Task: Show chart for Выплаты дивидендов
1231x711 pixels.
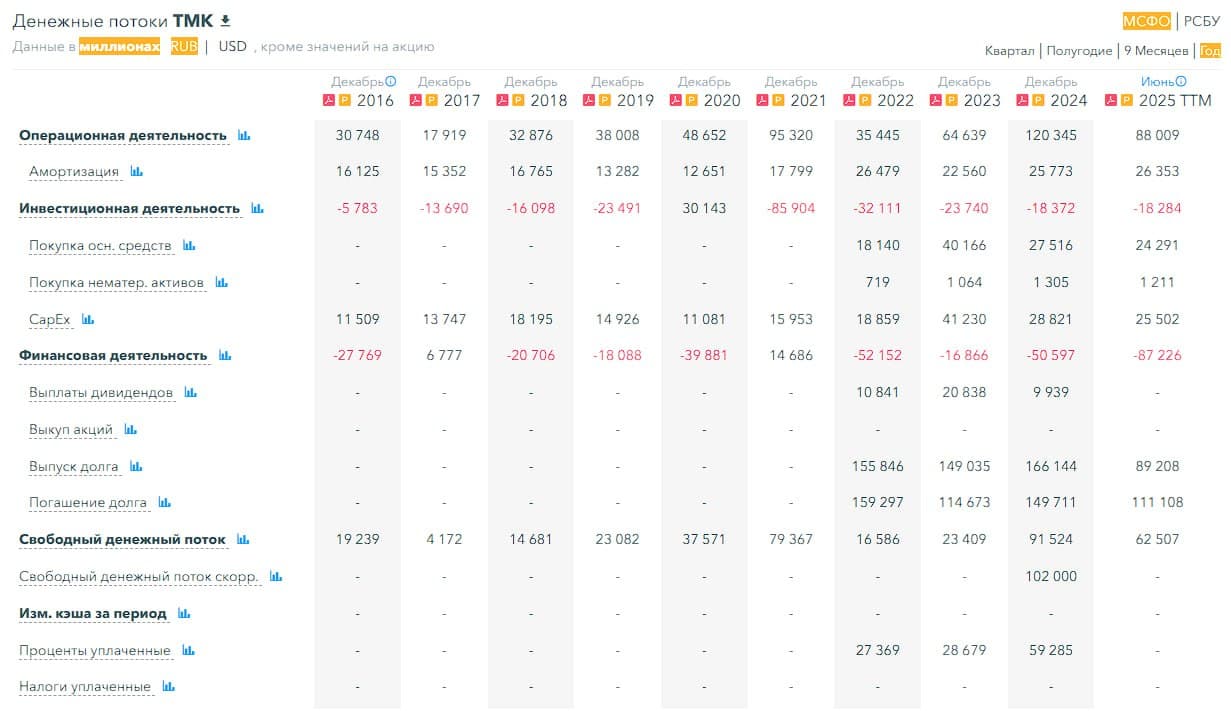Action: point(190,393)
